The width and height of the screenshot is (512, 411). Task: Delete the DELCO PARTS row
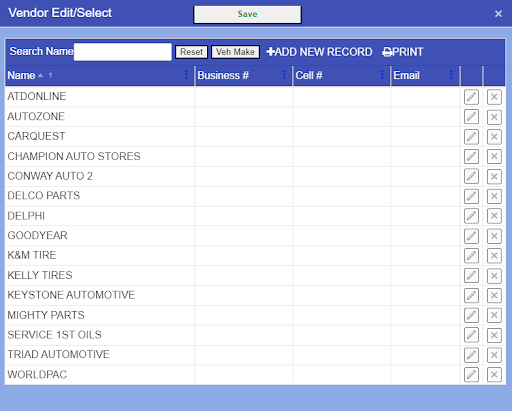494,196
